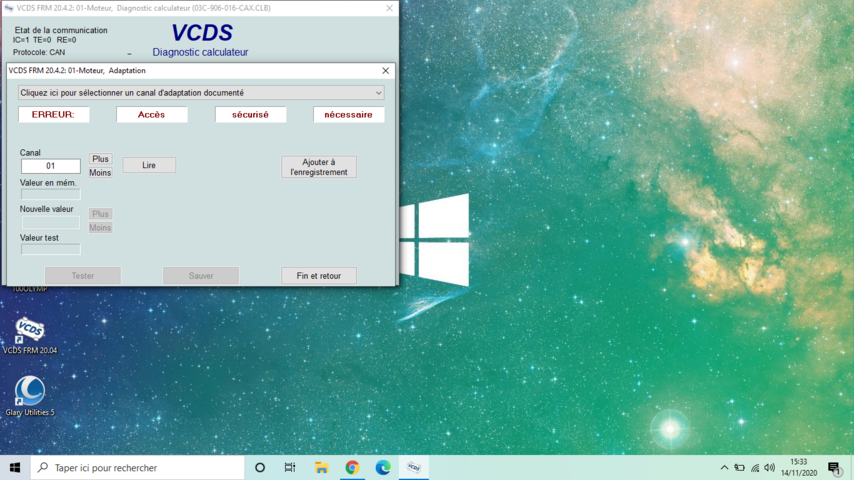The image size is (854, 480).
Task: Click the Valeur en mém. field
Action: pyautogui.click(x=51, y=194)
